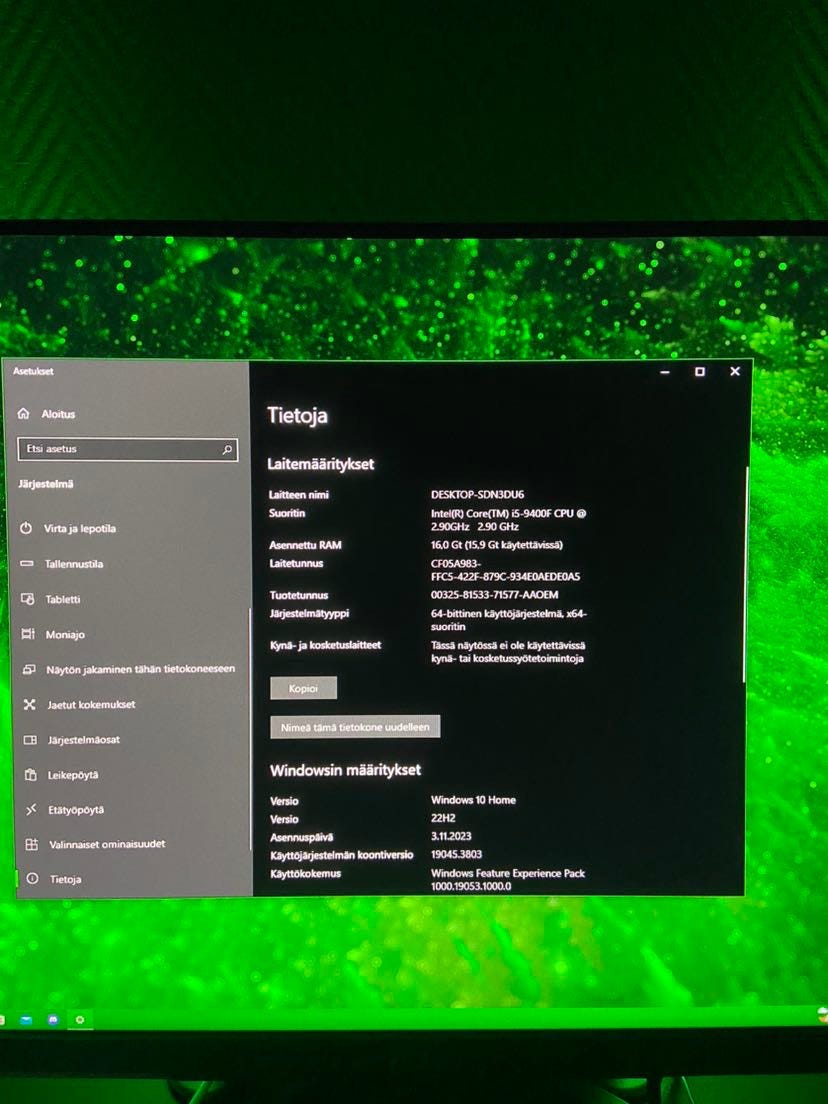Screen dimensions: 828x1104
Task: Click the search magnifier in Etsi asetus
Action: 227,449
